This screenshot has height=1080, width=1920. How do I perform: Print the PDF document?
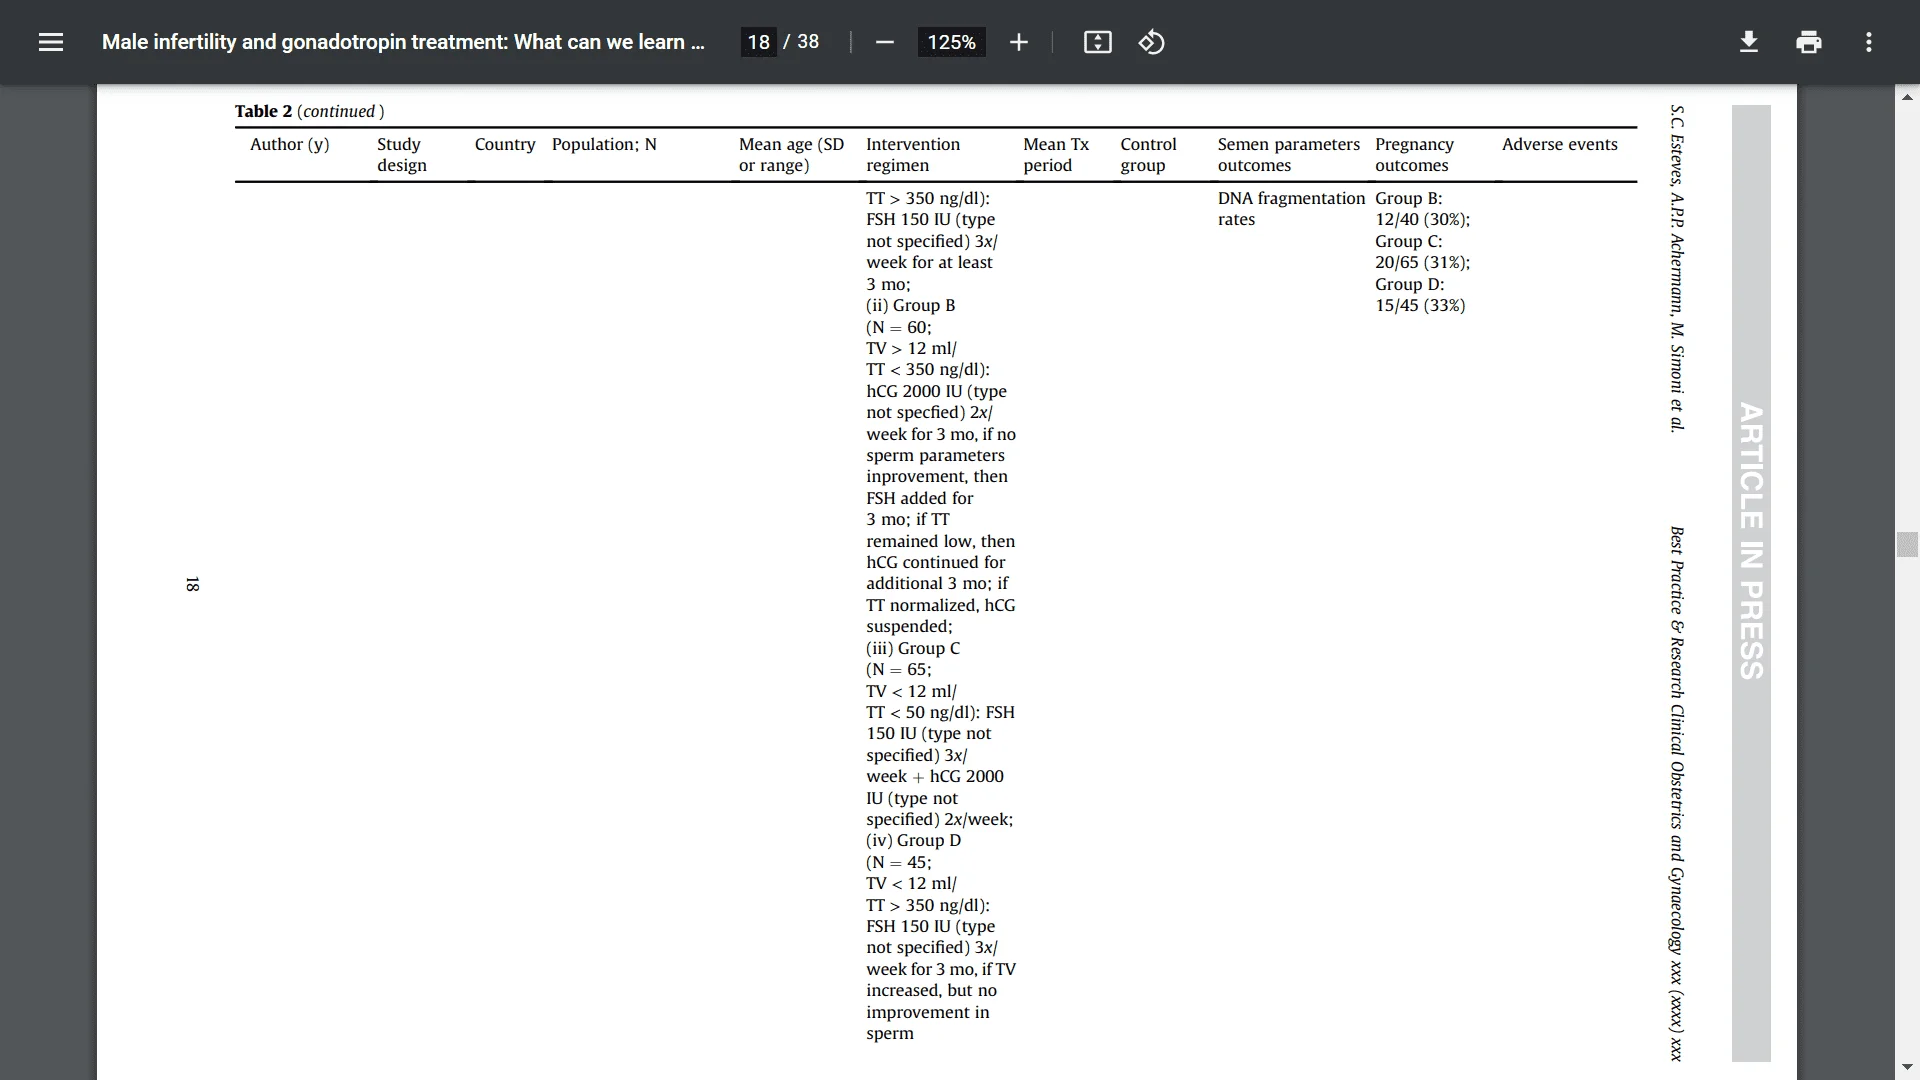1808,42
